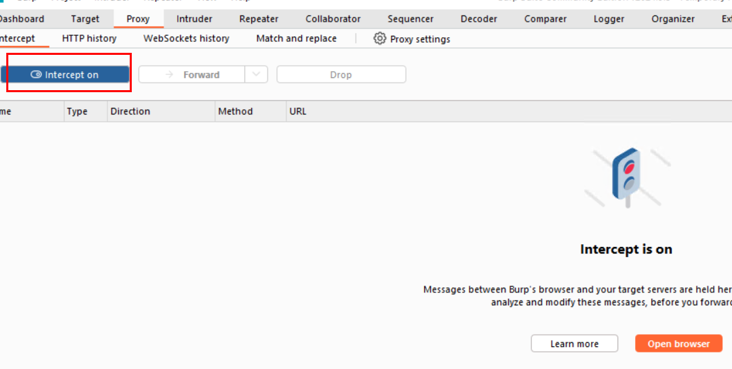
Task: Open the Dashboard tab
Action: (22, 19)
